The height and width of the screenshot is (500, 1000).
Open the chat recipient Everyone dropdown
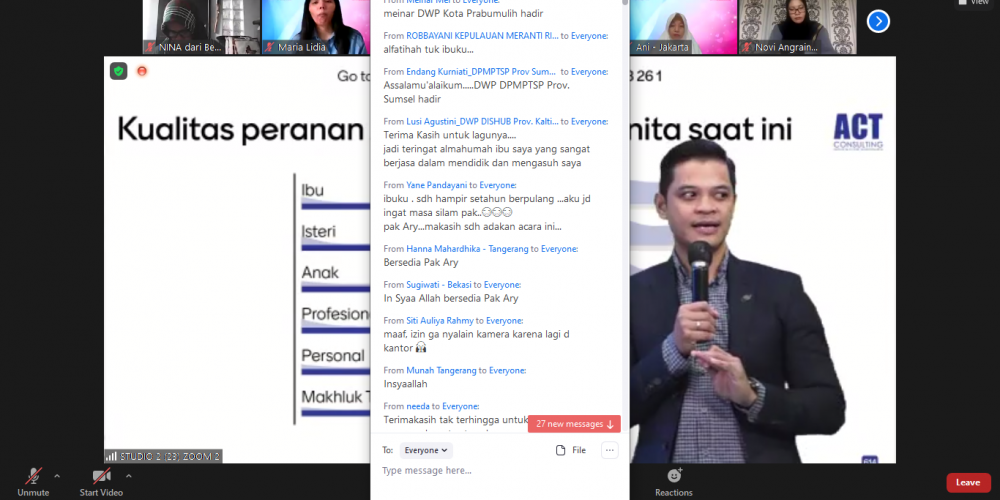click(x=426, y=451)
